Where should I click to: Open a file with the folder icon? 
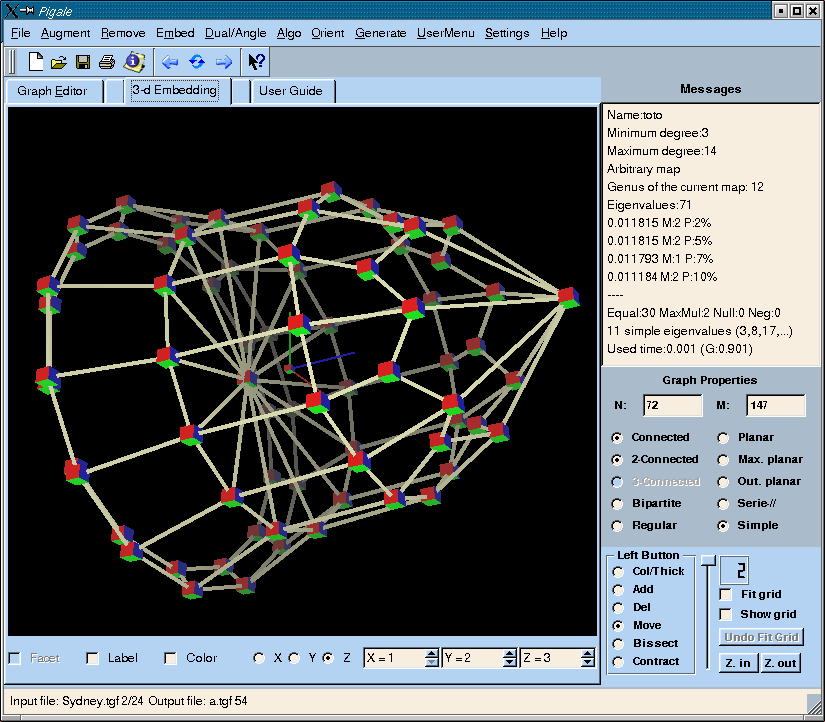coord(59,62)
